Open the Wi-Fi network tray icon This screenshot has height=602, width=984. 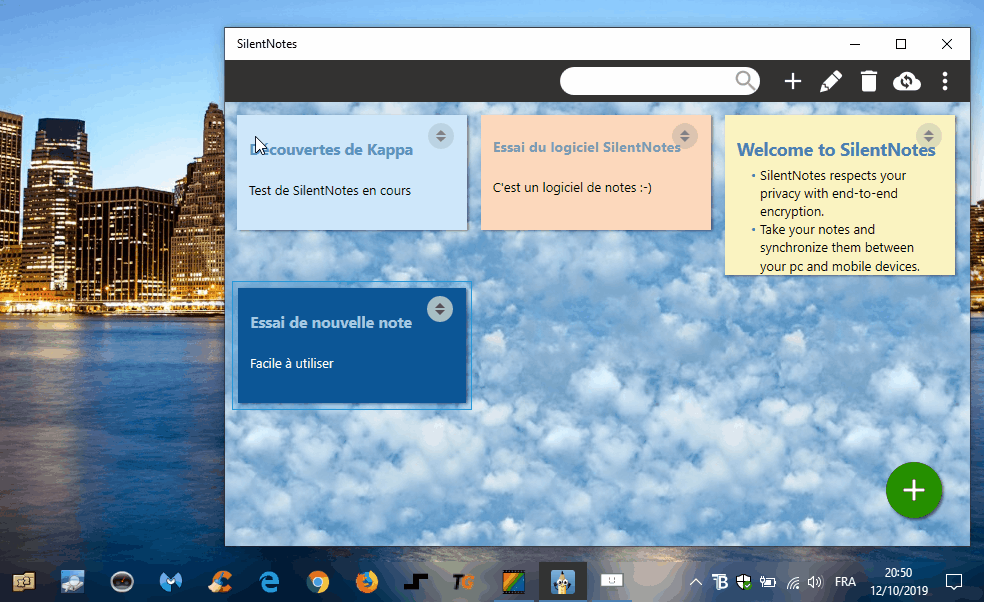point(793,583)
